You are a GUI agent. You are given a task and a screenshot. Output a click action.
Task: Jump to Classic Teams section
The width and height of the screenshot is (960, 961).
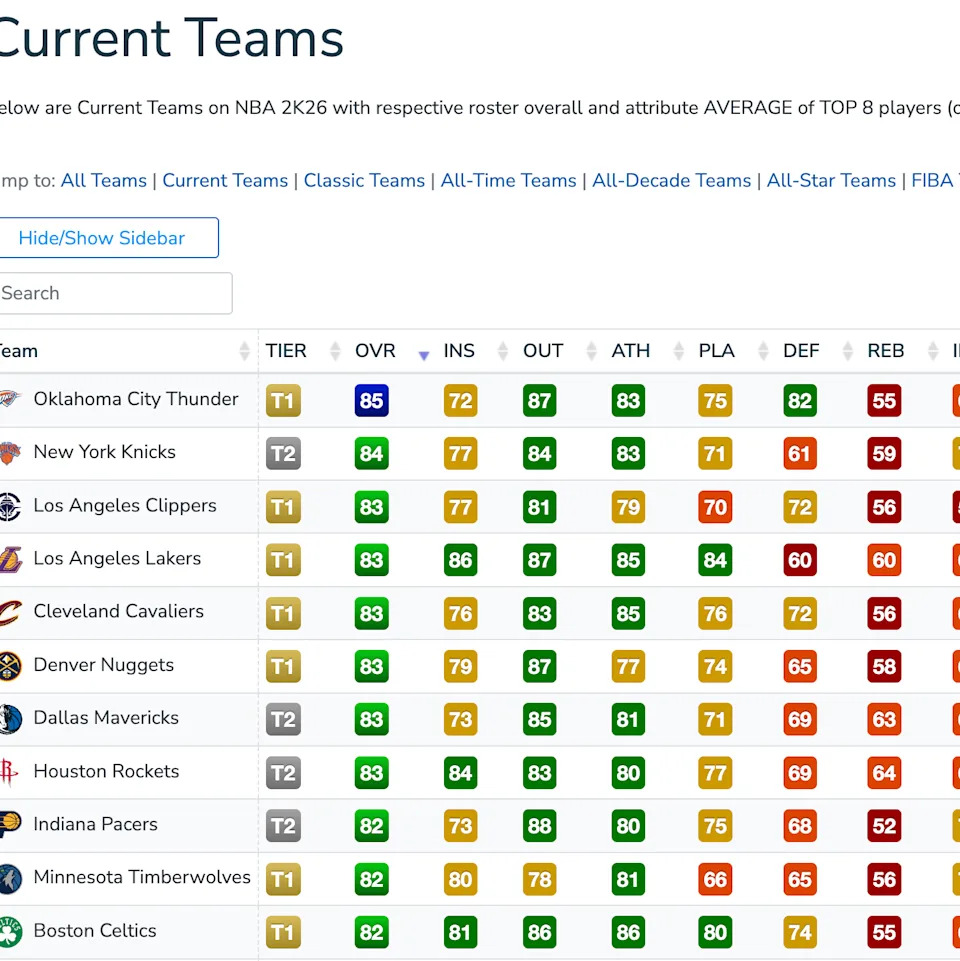[364, 181]
